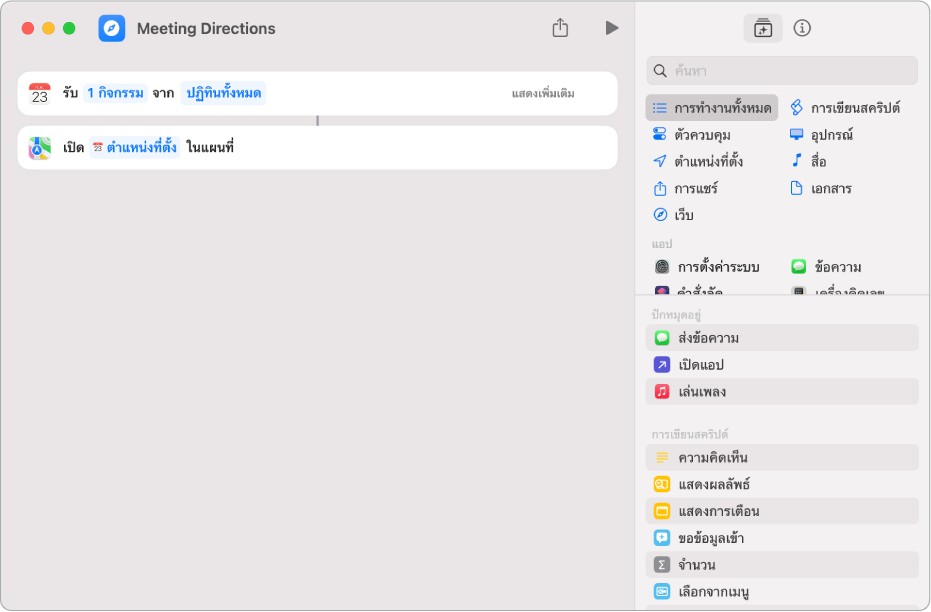Run the Meeting Directions shortcut

point(611,28)
